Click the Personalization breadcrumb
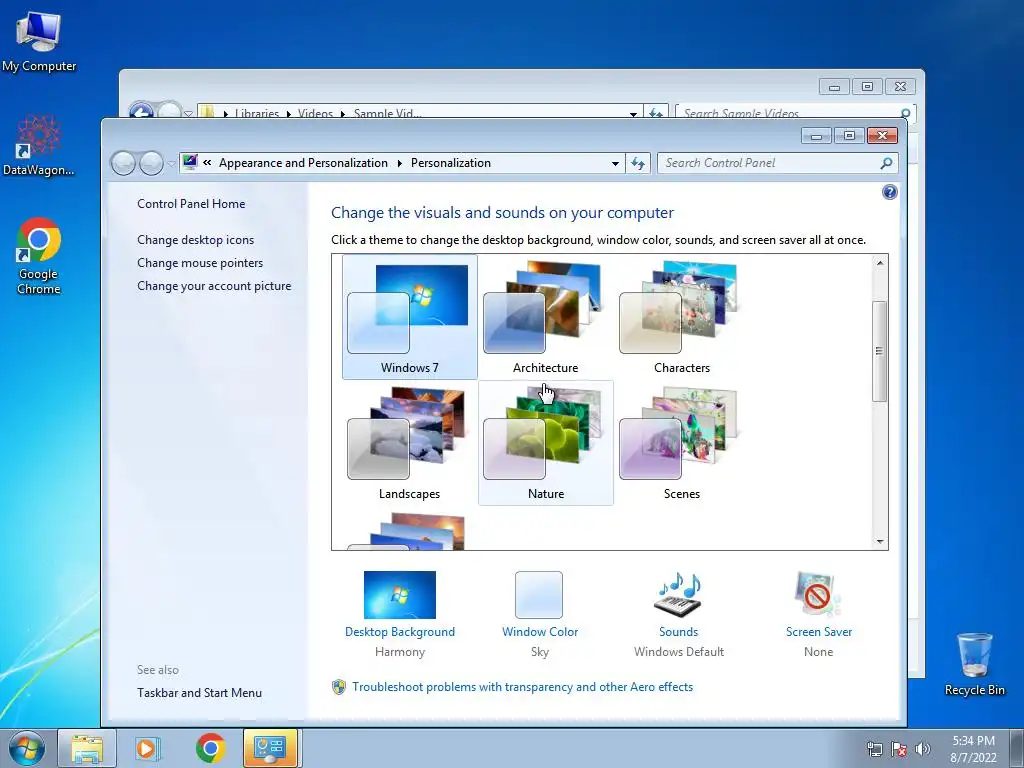 [x=451, y=163]
